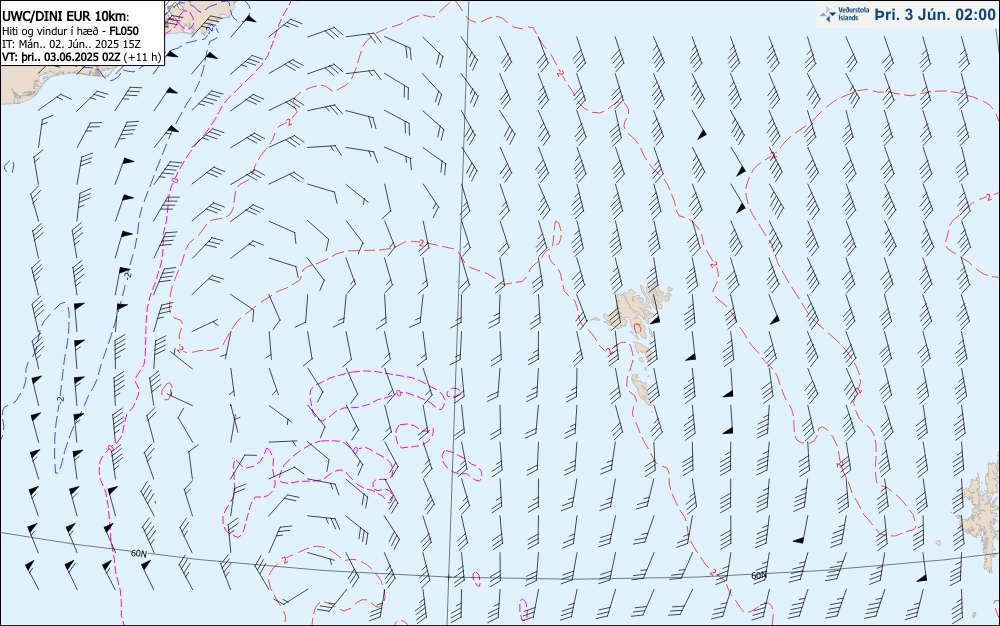
Task: Click 'Hiti og vindur í hæð - FL050' line
Action: click(x=71, y=31)
